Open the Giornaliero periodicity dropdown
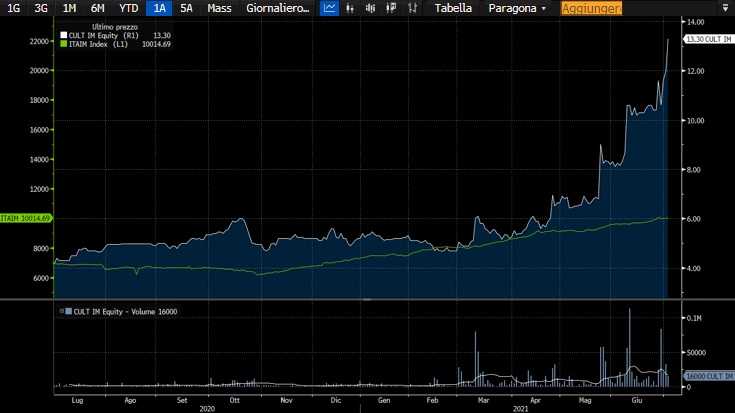This screenshot has height=413, width=735. point(277,8)
